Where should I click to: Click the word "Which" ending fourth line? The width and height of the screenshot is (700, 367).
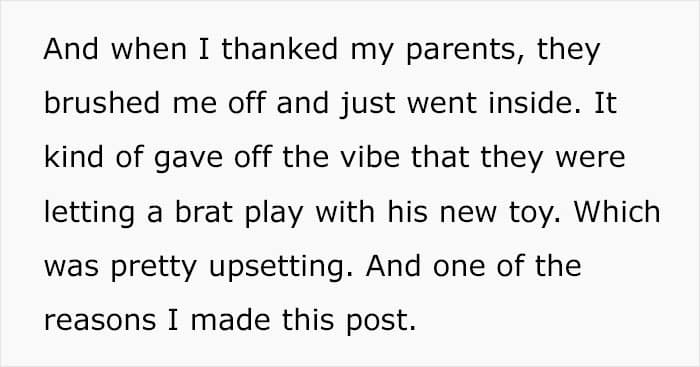coord(617,211)
